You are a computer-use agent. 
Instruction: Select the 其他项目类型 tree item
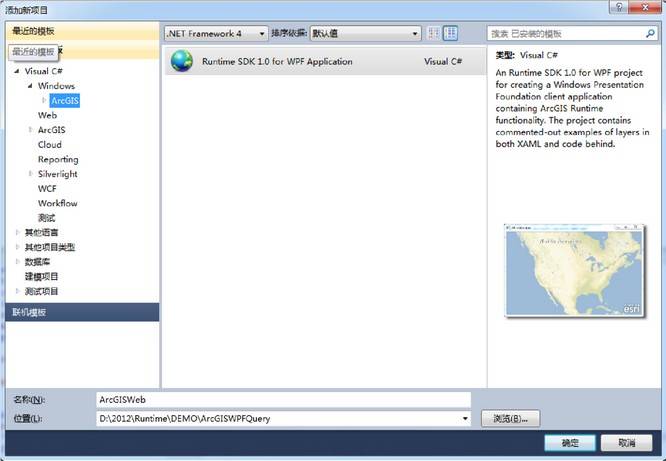(x=50, y=247)
